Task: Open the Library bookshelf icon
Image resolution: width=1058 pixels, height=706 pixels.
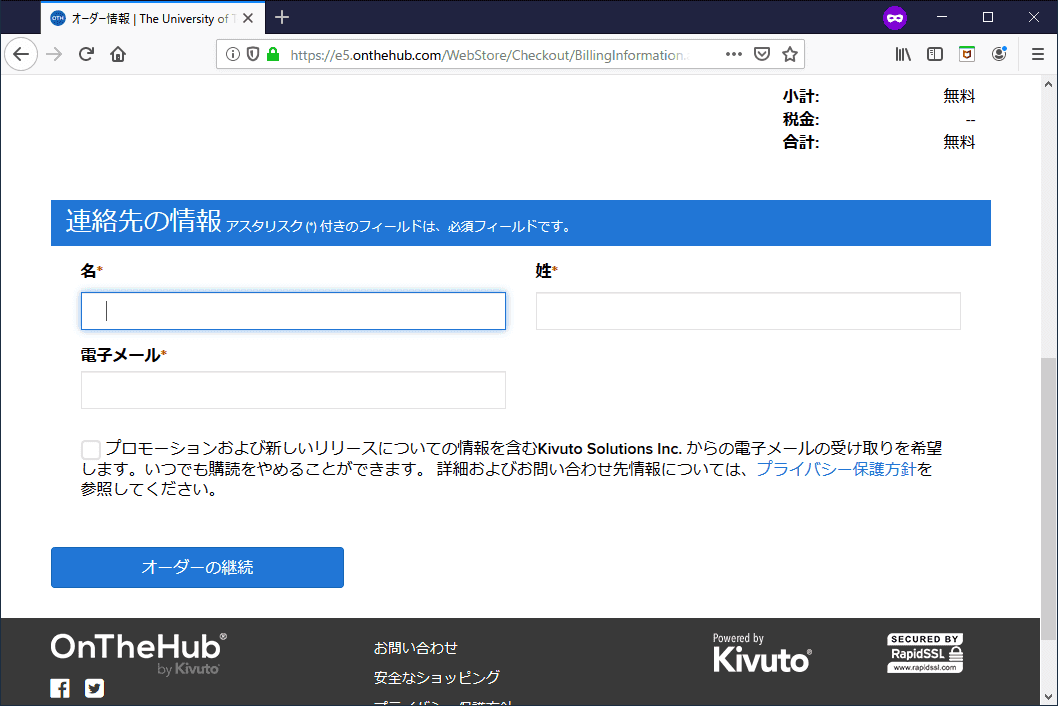Action: [903, 55]
